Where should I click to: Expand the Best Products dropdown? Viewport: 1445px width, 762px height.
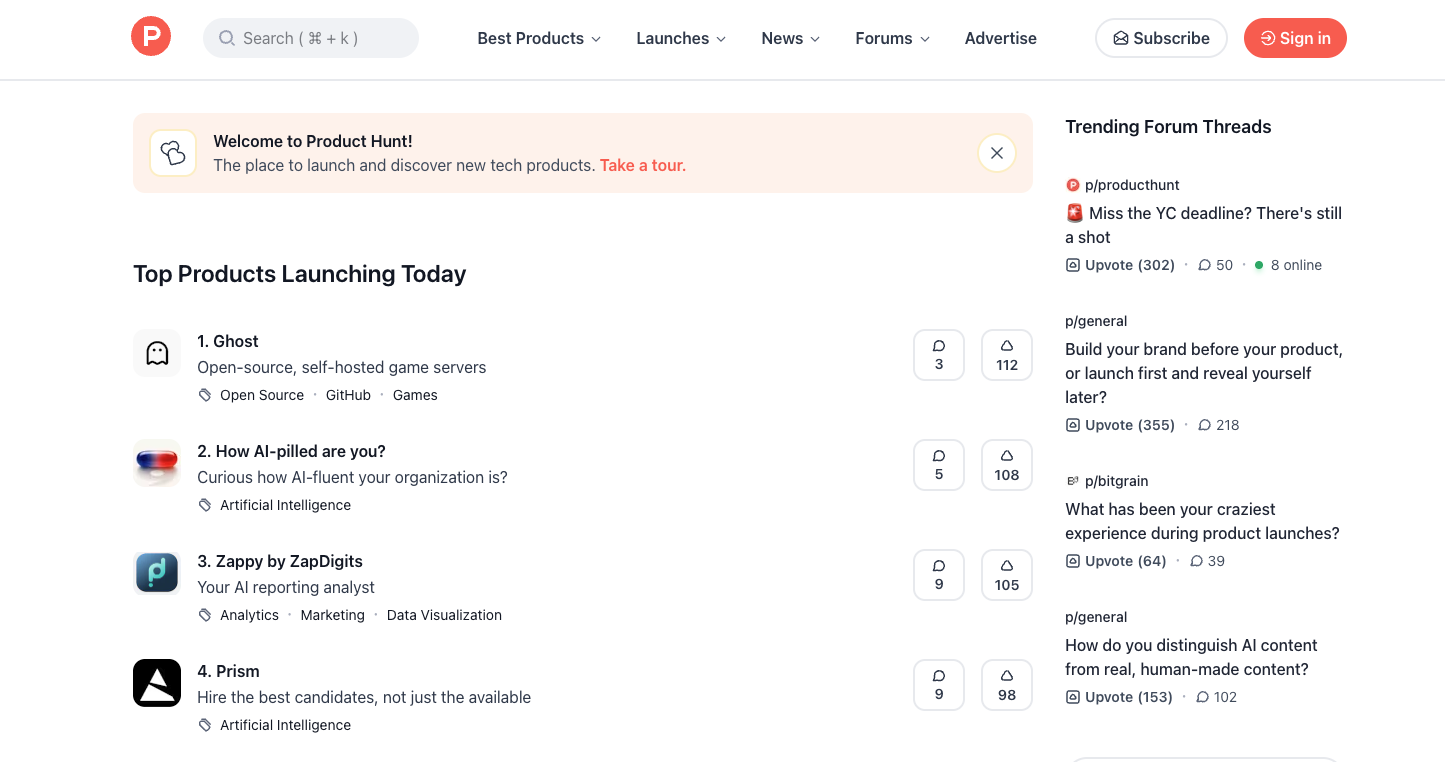coord(539,38)
